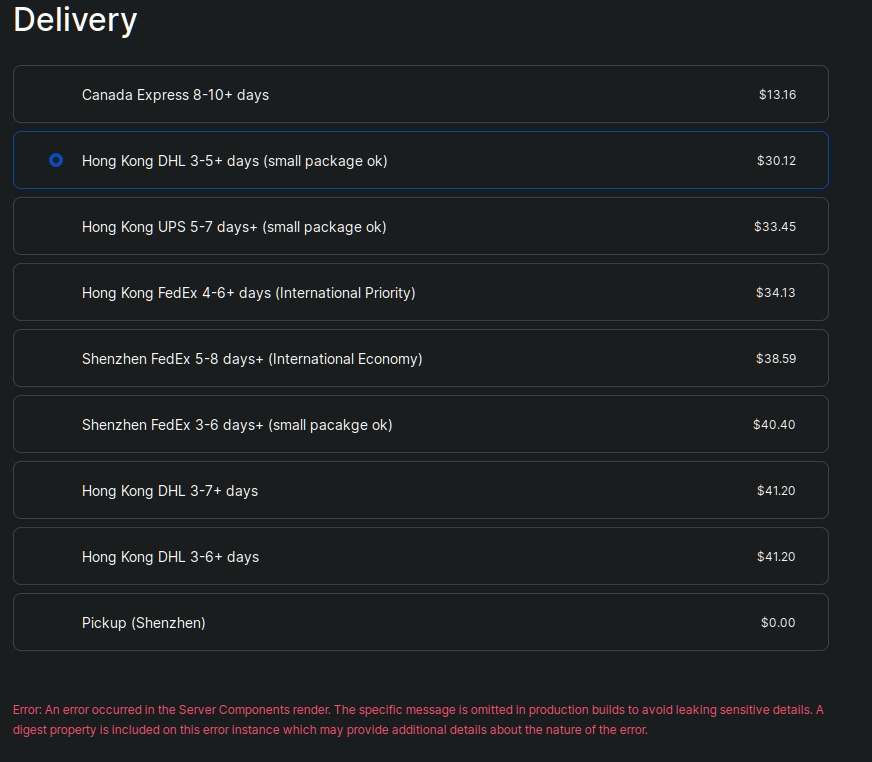Click the $41.20 price for DHL 3-6+ days
Viewport: 872px width, 762px height.
pos(776,557)
